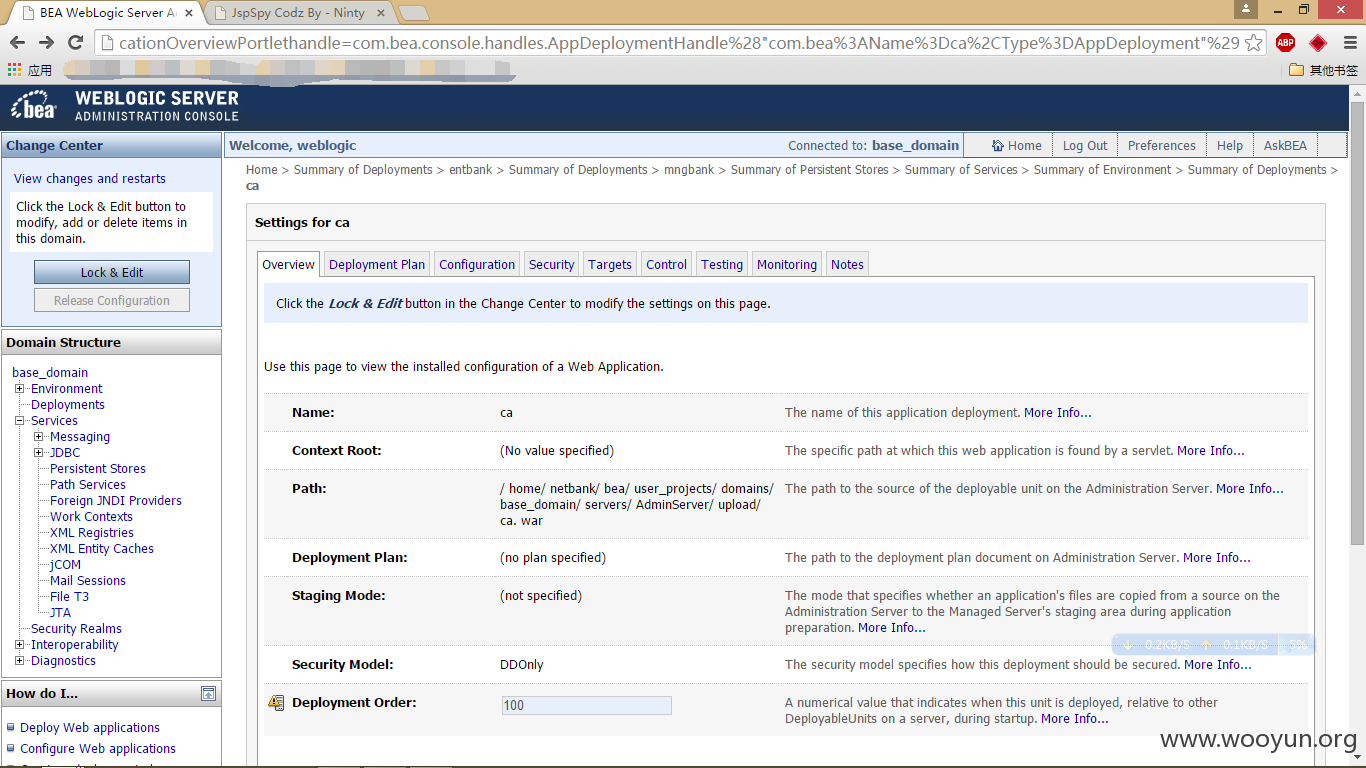Expand the JDBC tree node
This screenshot has width=1366, height=768.
39,452
